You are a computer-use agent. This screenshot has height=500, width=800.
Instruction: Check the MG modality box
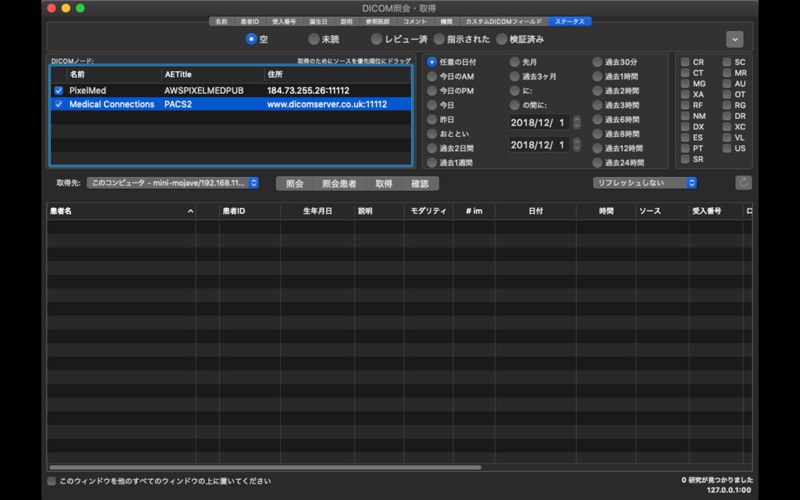tap(685, 84)
